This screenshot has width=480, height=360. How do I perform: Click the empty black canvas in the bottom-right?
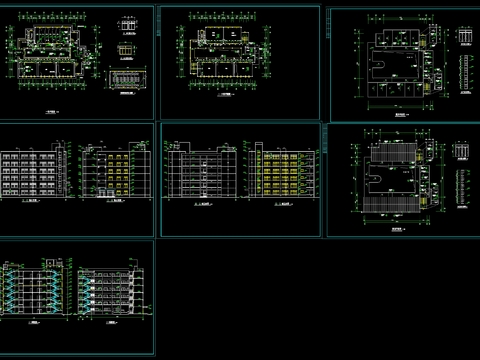tap(317, 298)
